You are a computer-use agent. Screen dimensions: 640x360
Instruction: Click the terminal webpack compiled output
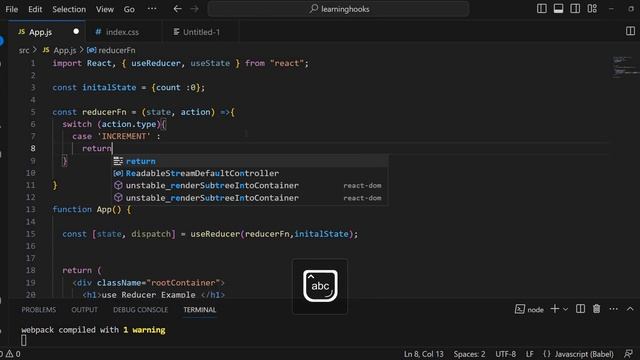coord(93,330)
